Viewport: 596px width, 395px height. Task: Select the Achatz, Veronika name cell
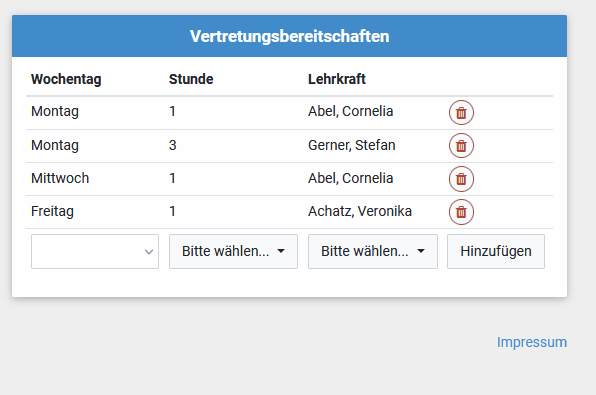pyautogui.click(x=360, y=211)
